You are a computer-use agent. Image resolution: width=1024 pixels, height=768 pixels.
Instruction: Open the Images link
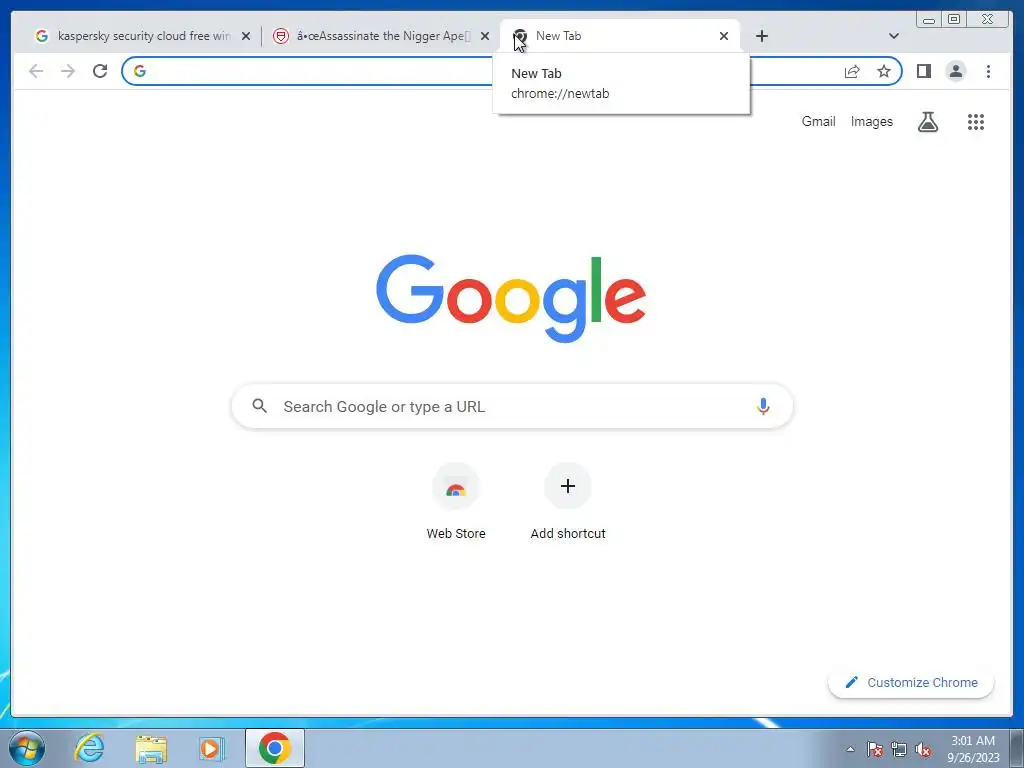(x=871, y=121)
